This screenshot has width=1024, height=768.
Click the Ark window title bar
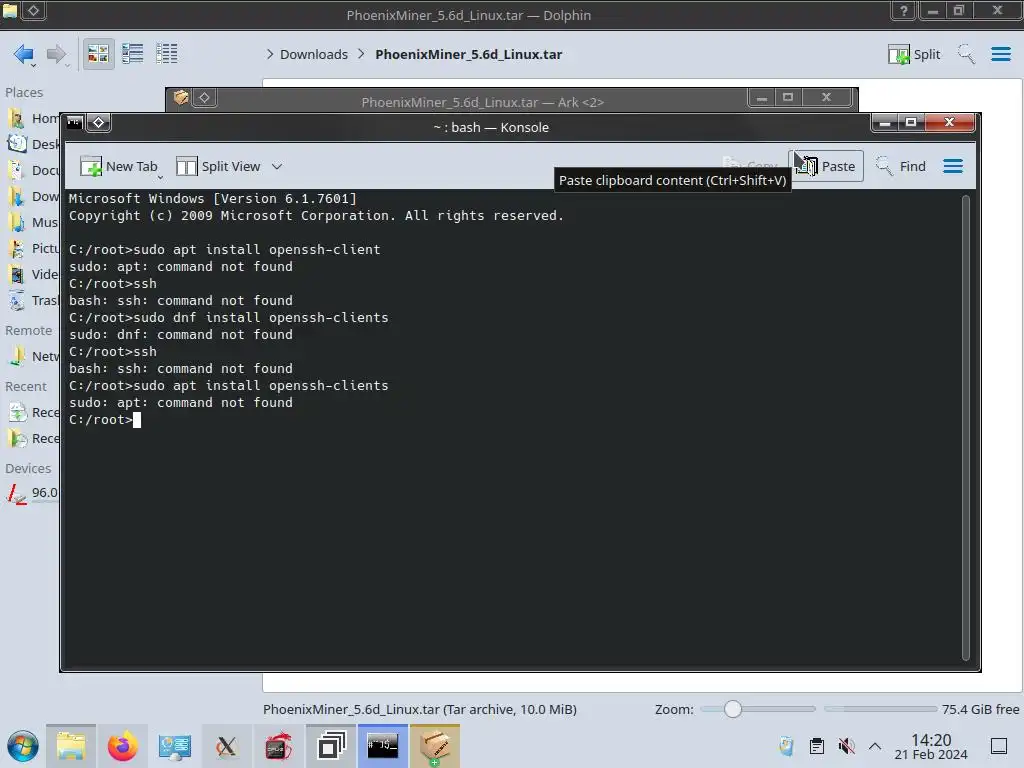tap(483, 102)
